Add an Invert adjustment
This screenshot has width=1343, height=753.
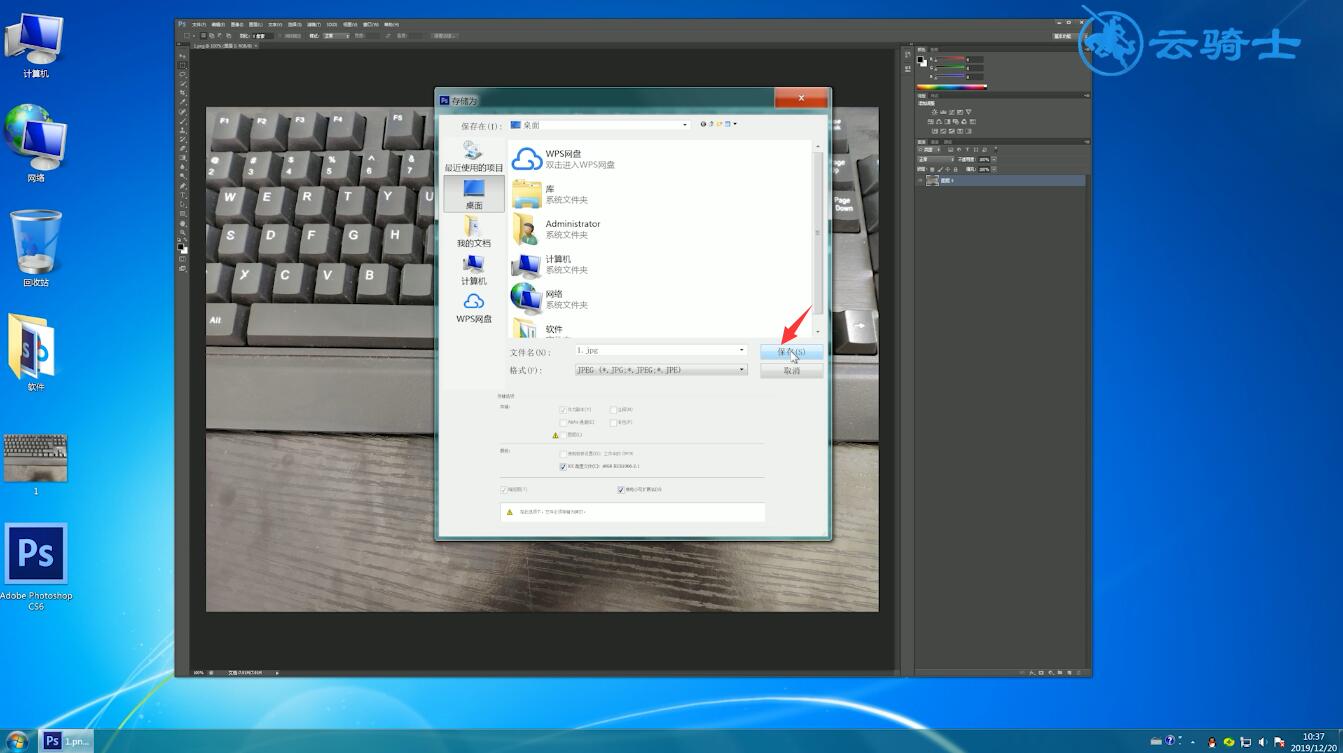pyautogui.click(x=935, y=131)
